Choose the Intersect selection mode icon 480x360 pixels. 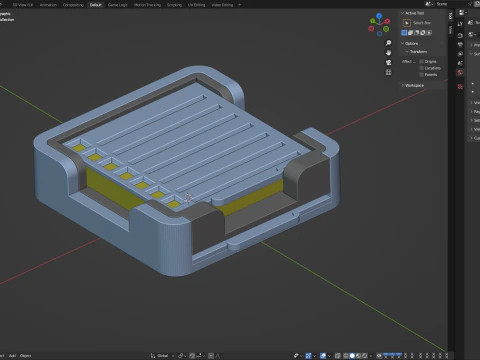pos(429,33)
